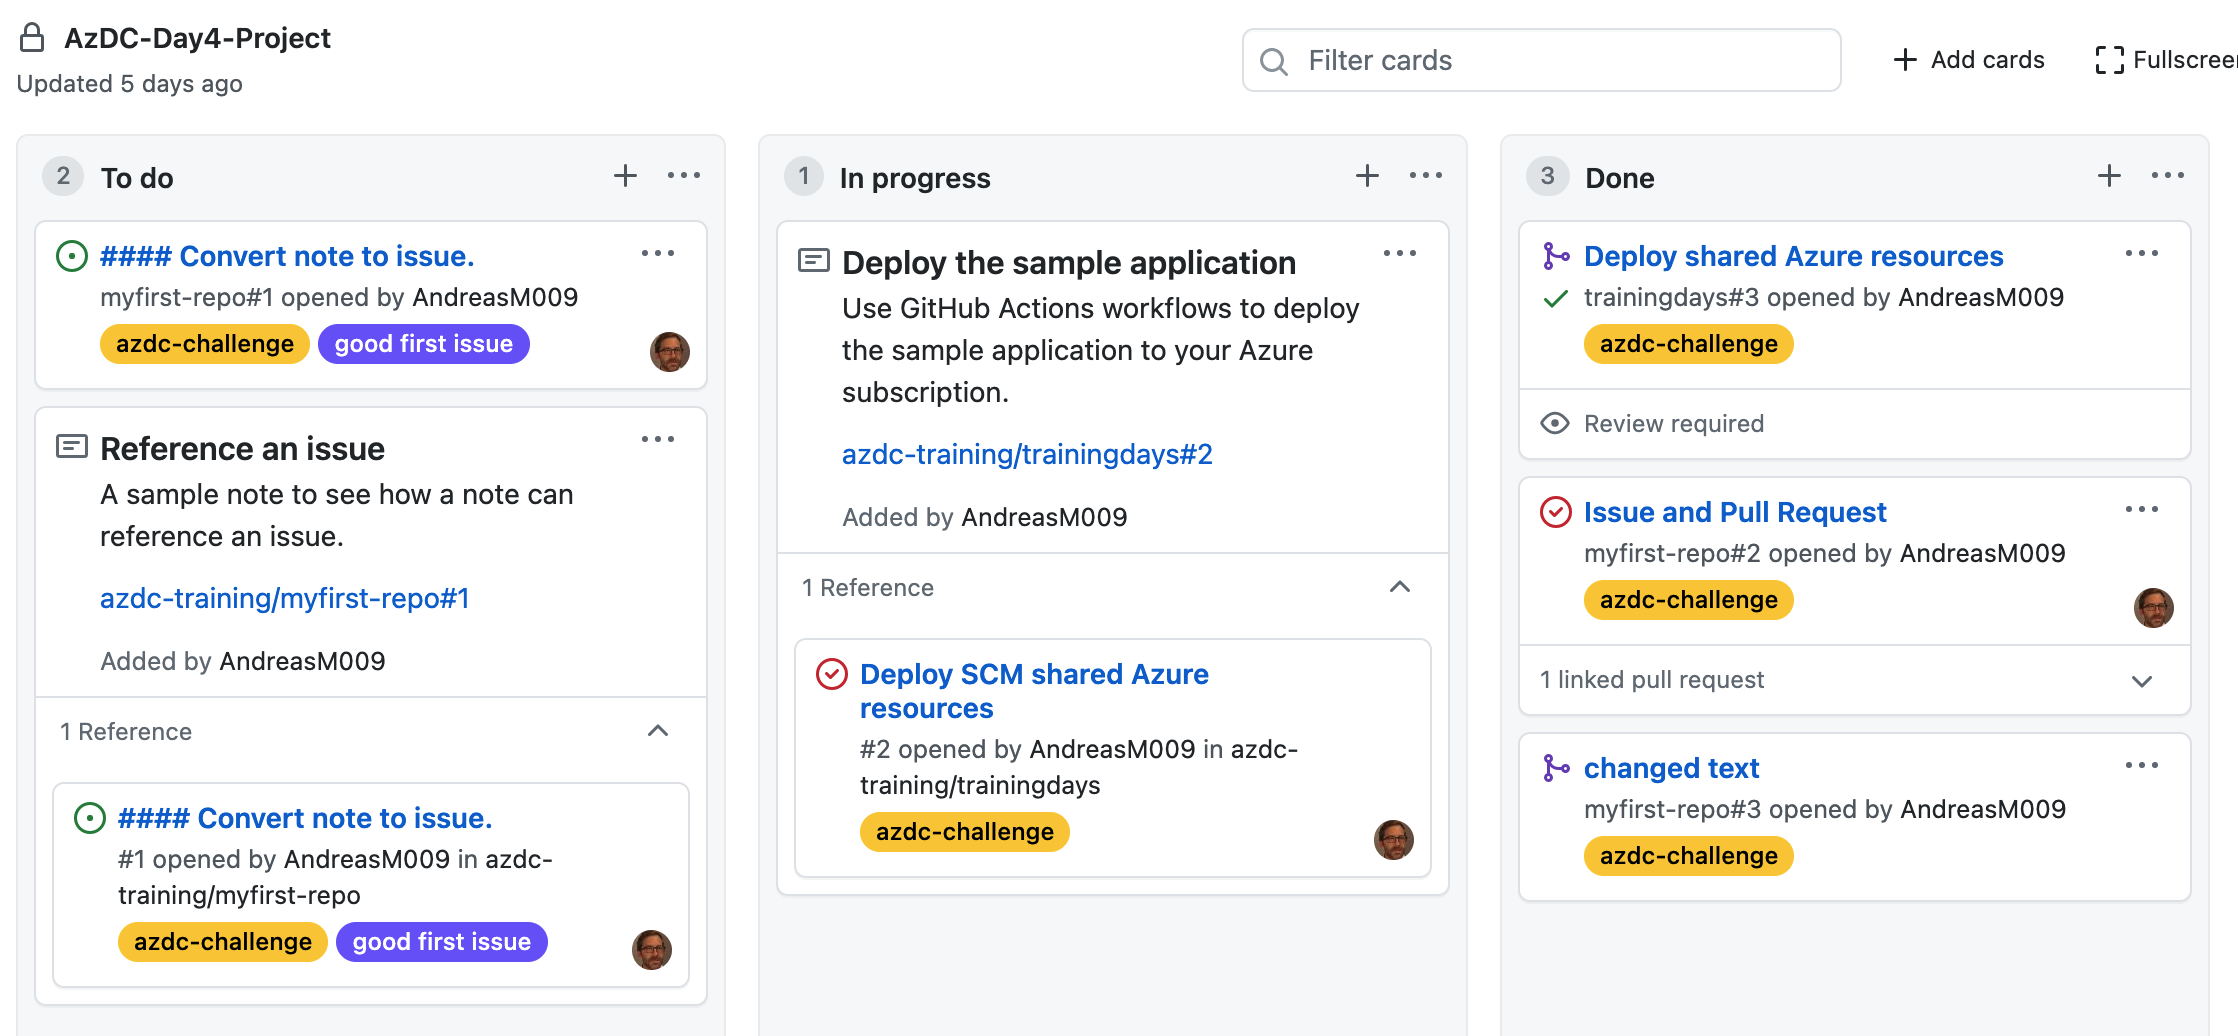2238x1036 pixels.
Task: Collapse the 1 Reference section under Deploy the sample application
Action: [x=1400, y=588]
